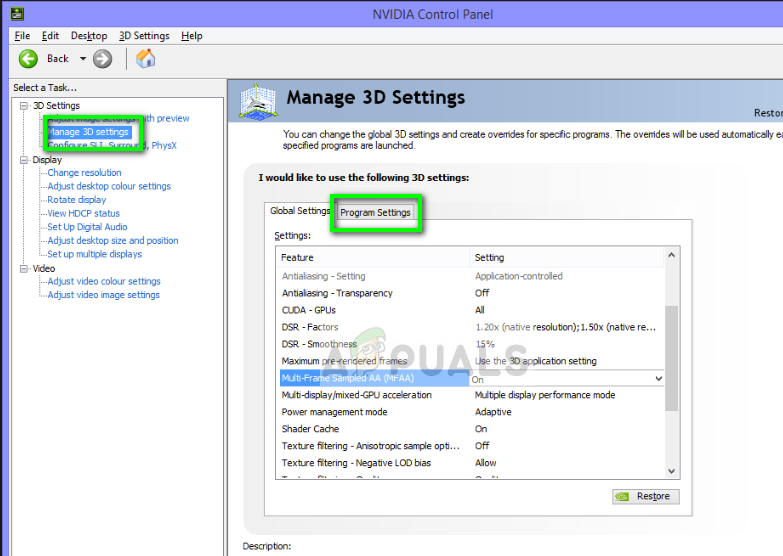Select Texture filtering - Anisotropic sample row
Image resolution: width=783 pixels, height=556 pixels.
coord(472,446)
